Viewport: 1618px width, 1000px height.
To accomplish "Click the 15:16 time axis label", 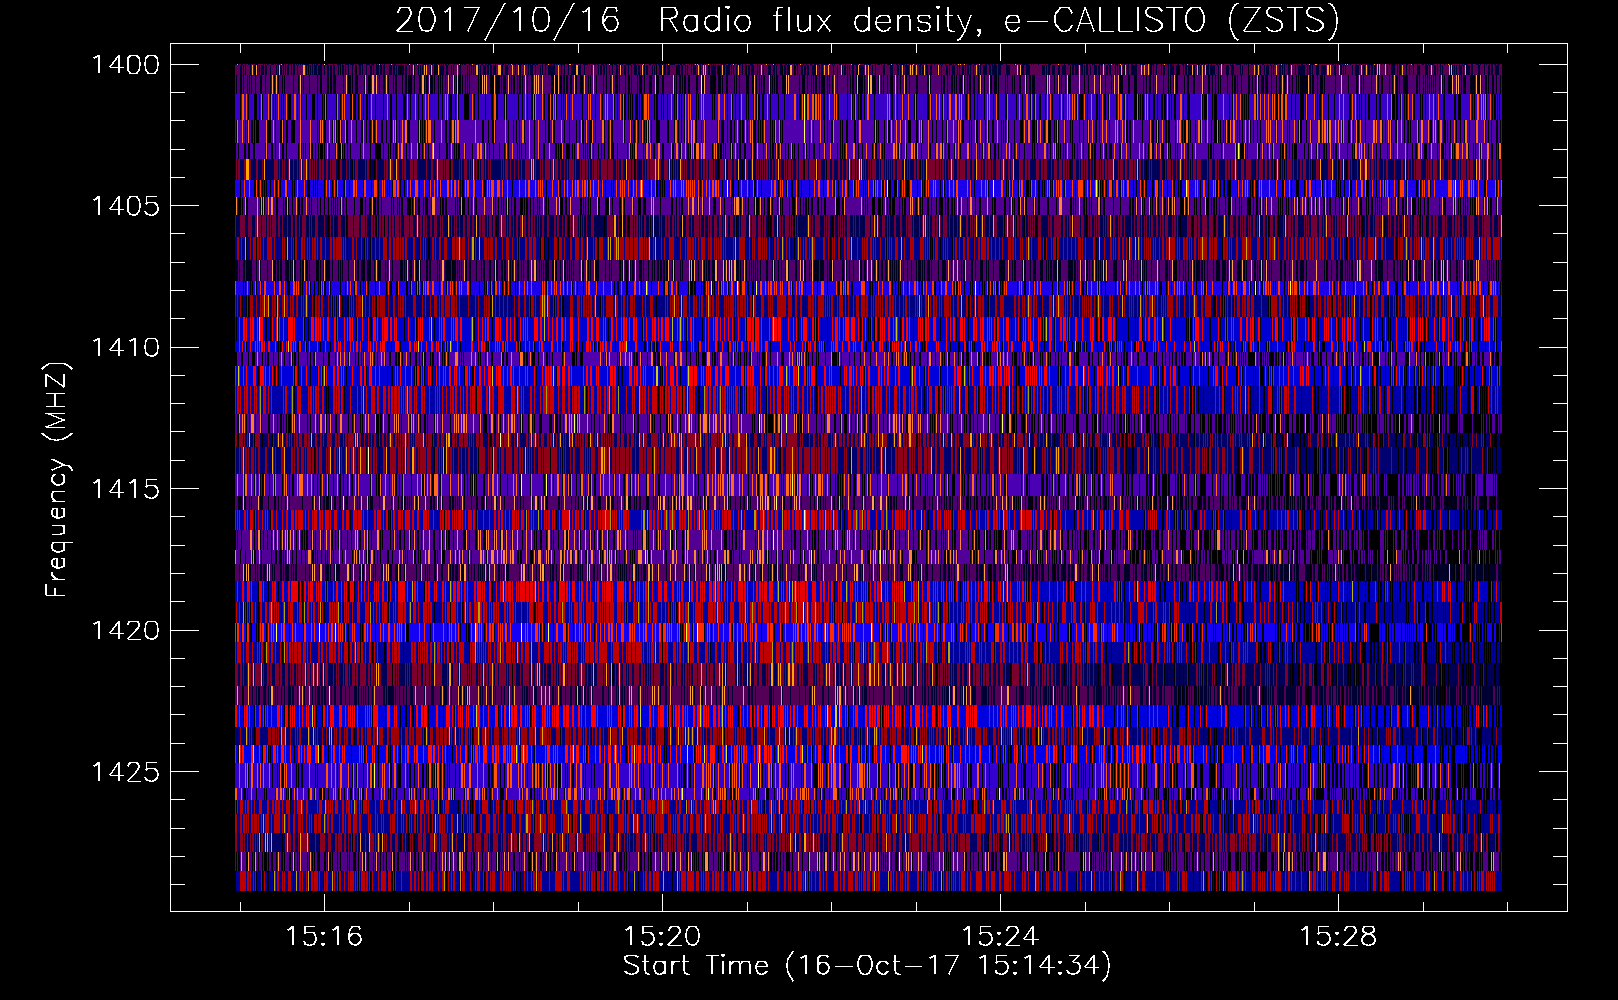I will (324, 937).
